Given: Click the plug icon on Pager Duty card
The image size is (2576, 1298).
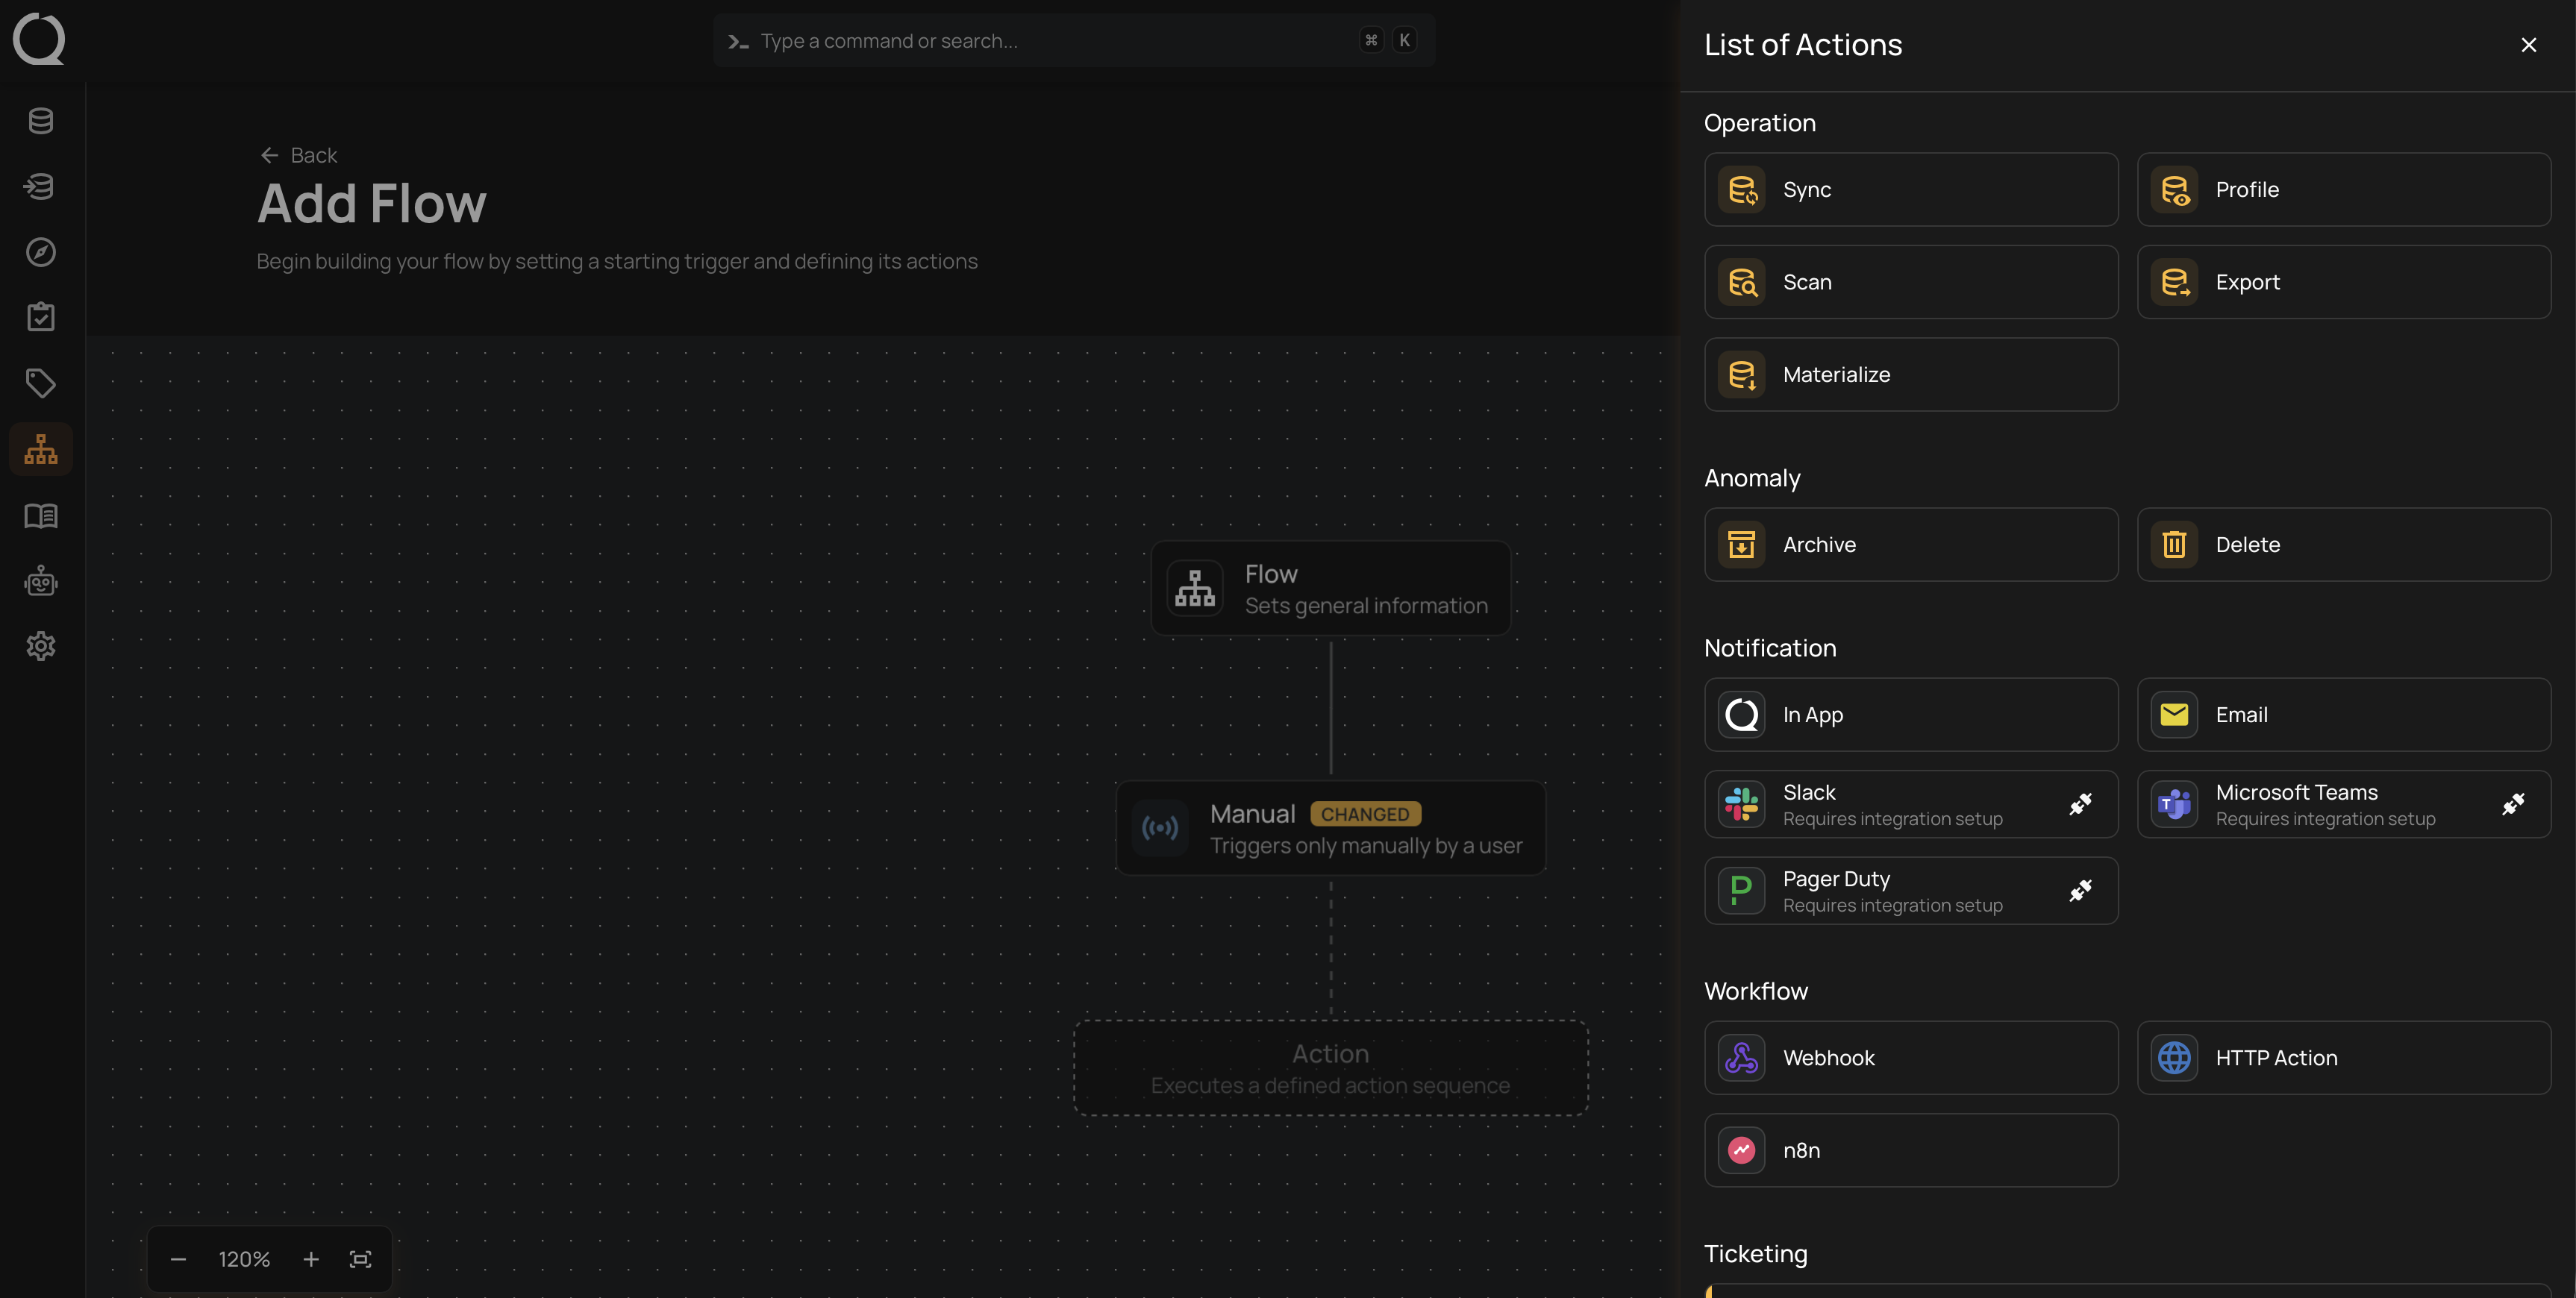Looking at the screenshot, I should pos(2080,891).
